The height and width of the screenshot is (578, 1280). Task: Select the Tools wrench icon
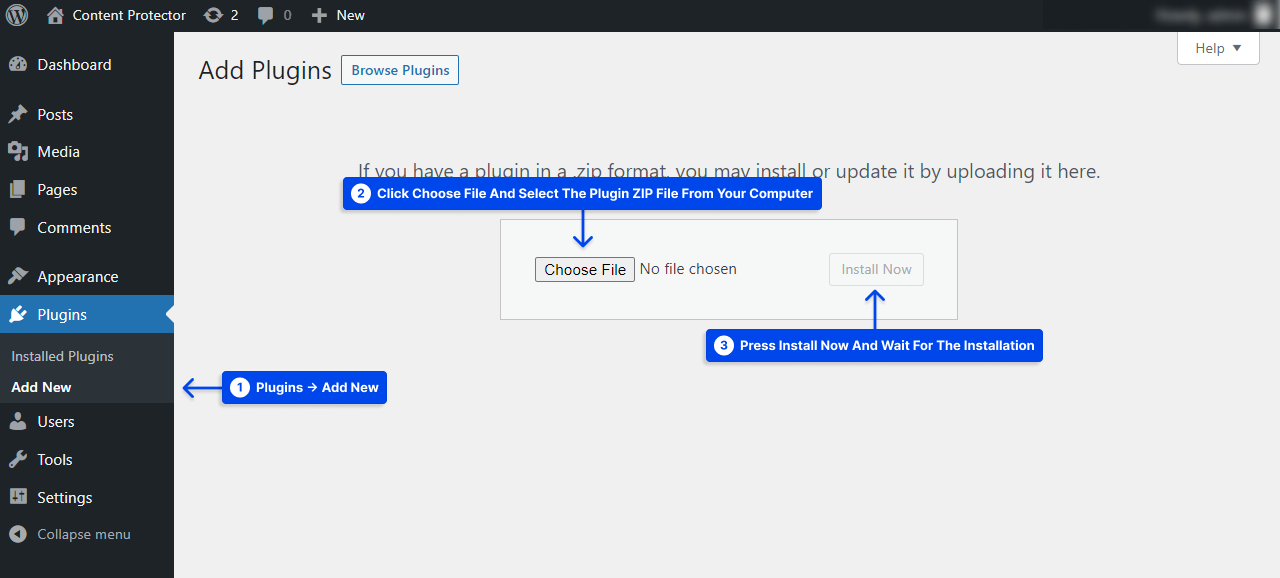point(17,459)
